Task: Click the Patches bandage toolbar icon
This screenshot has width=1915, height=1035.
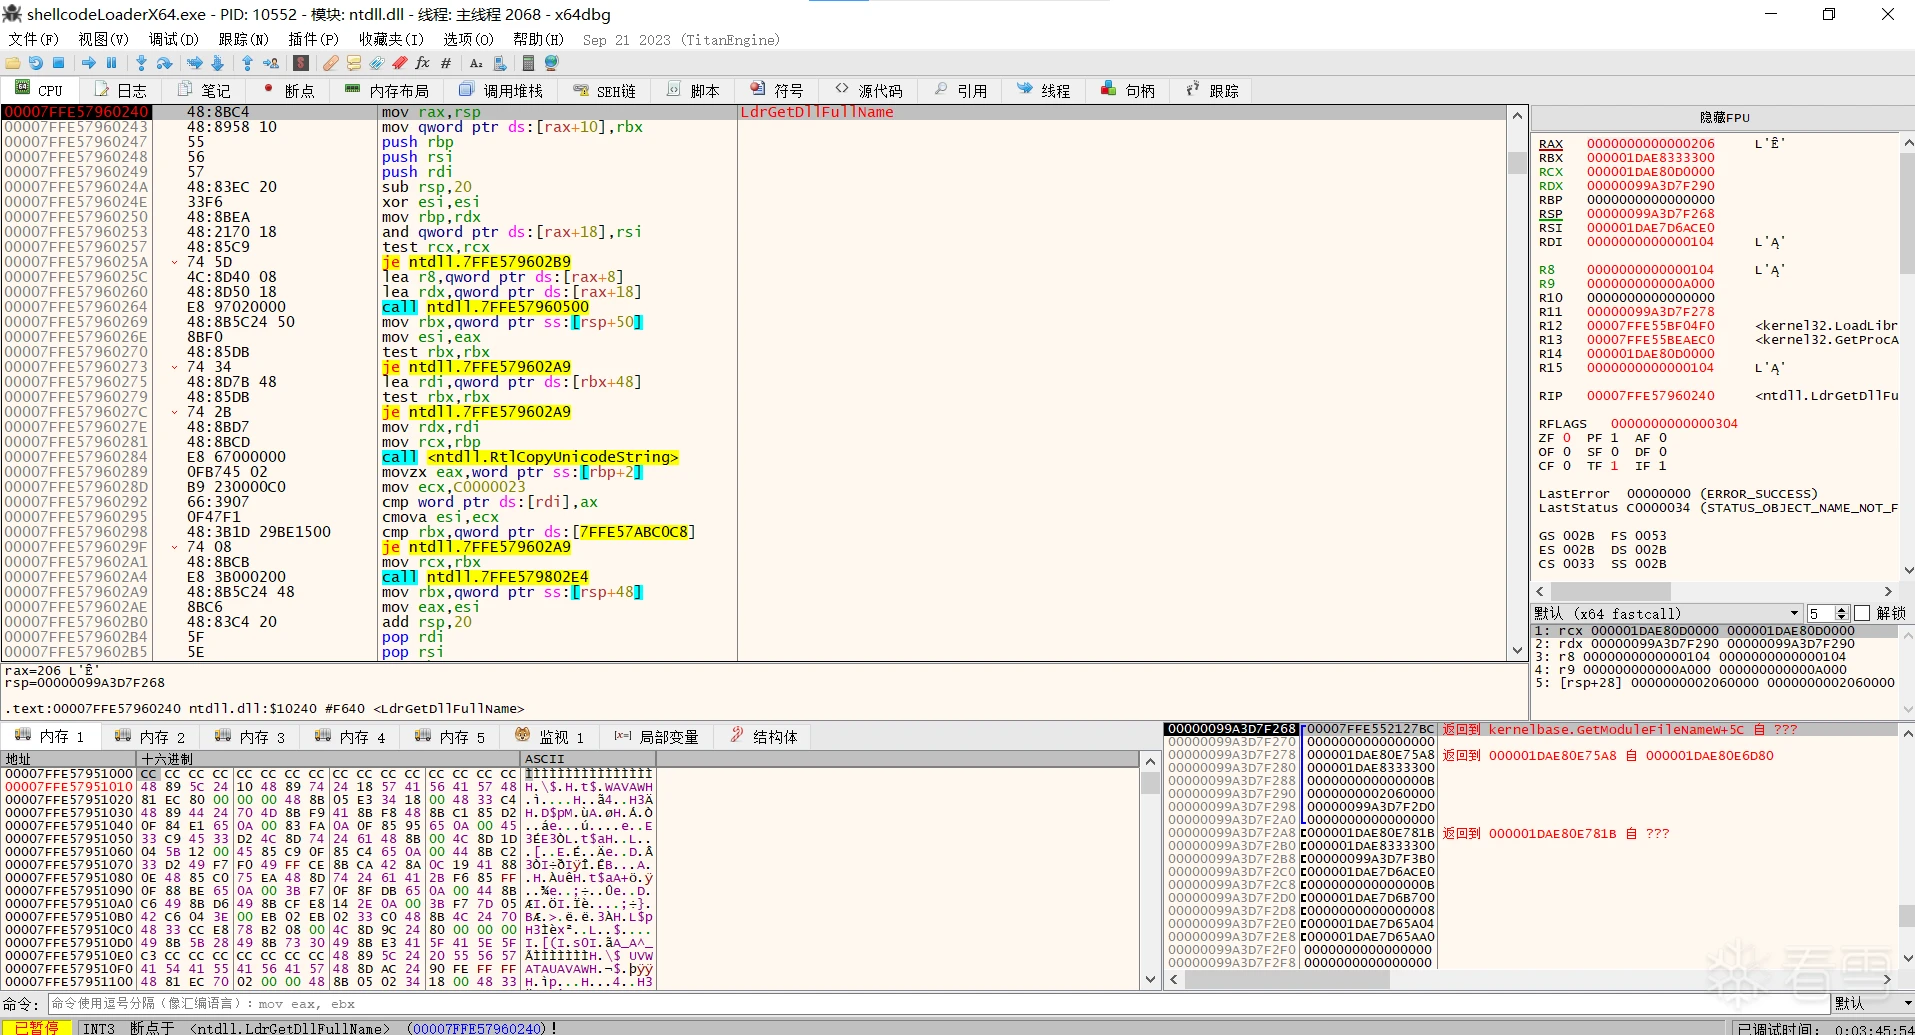Action: coord(330,63)
